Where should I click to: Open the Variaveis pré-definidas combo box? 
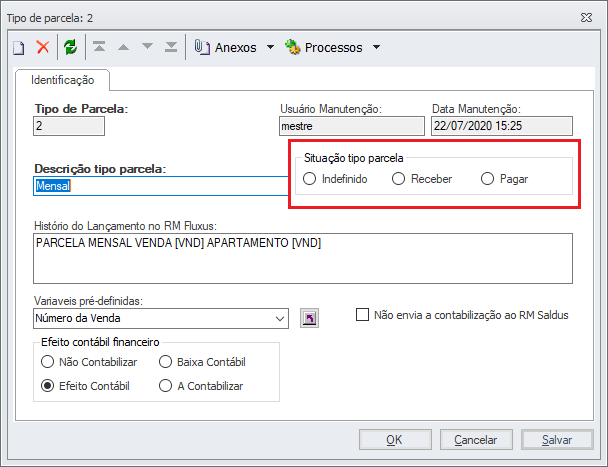point(161,318)
